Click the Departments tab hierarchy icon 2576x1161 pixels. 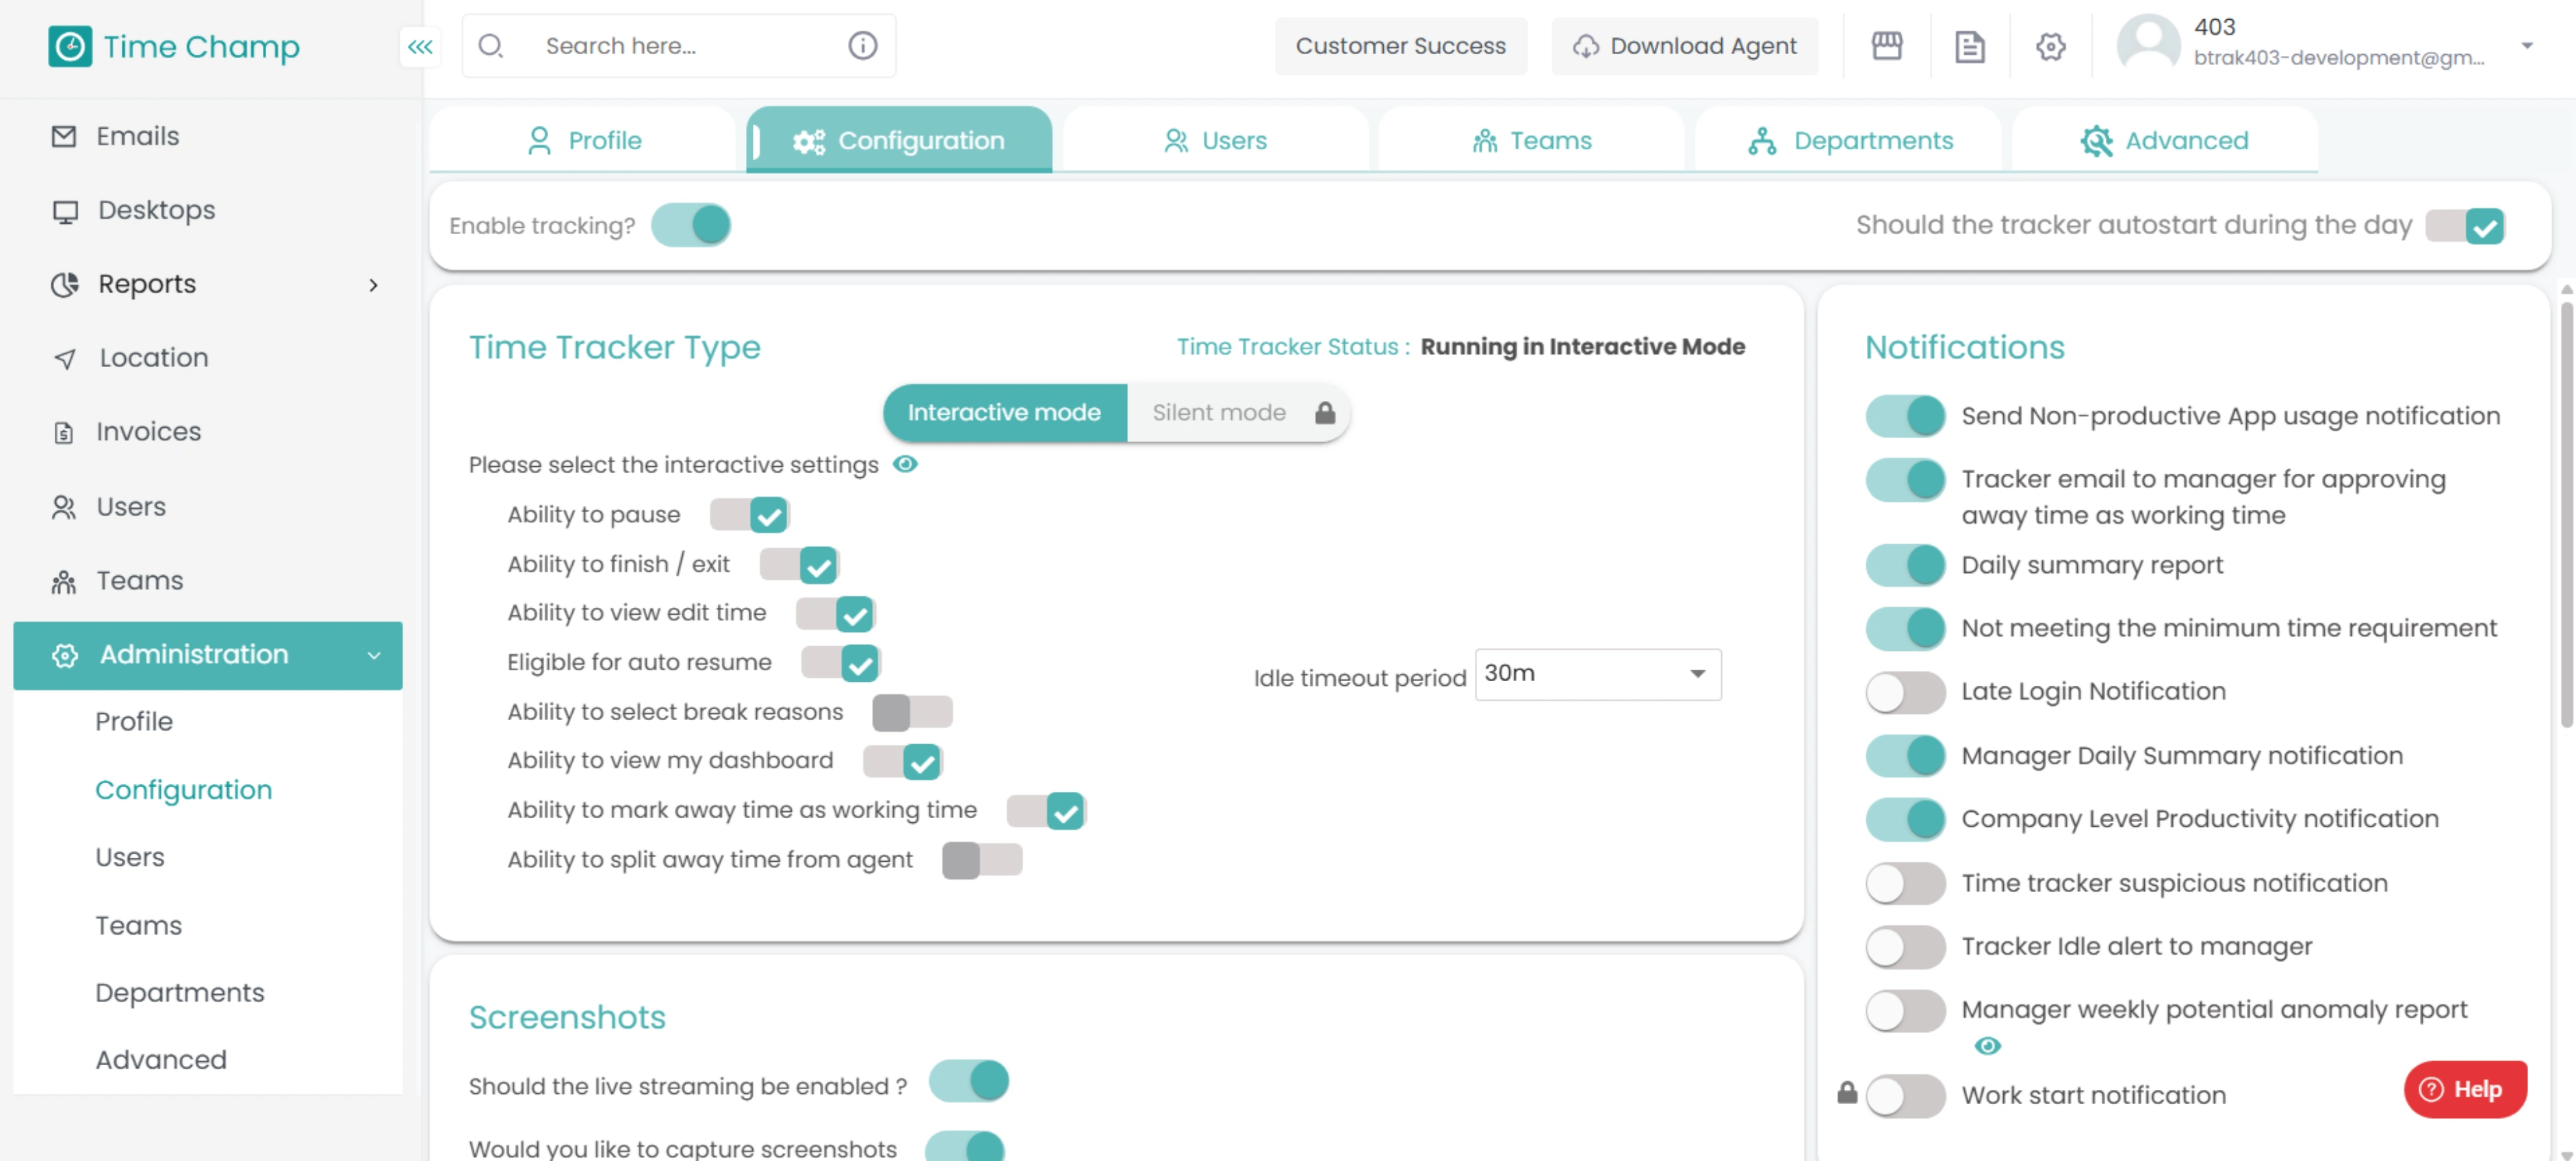(1762, 141)
